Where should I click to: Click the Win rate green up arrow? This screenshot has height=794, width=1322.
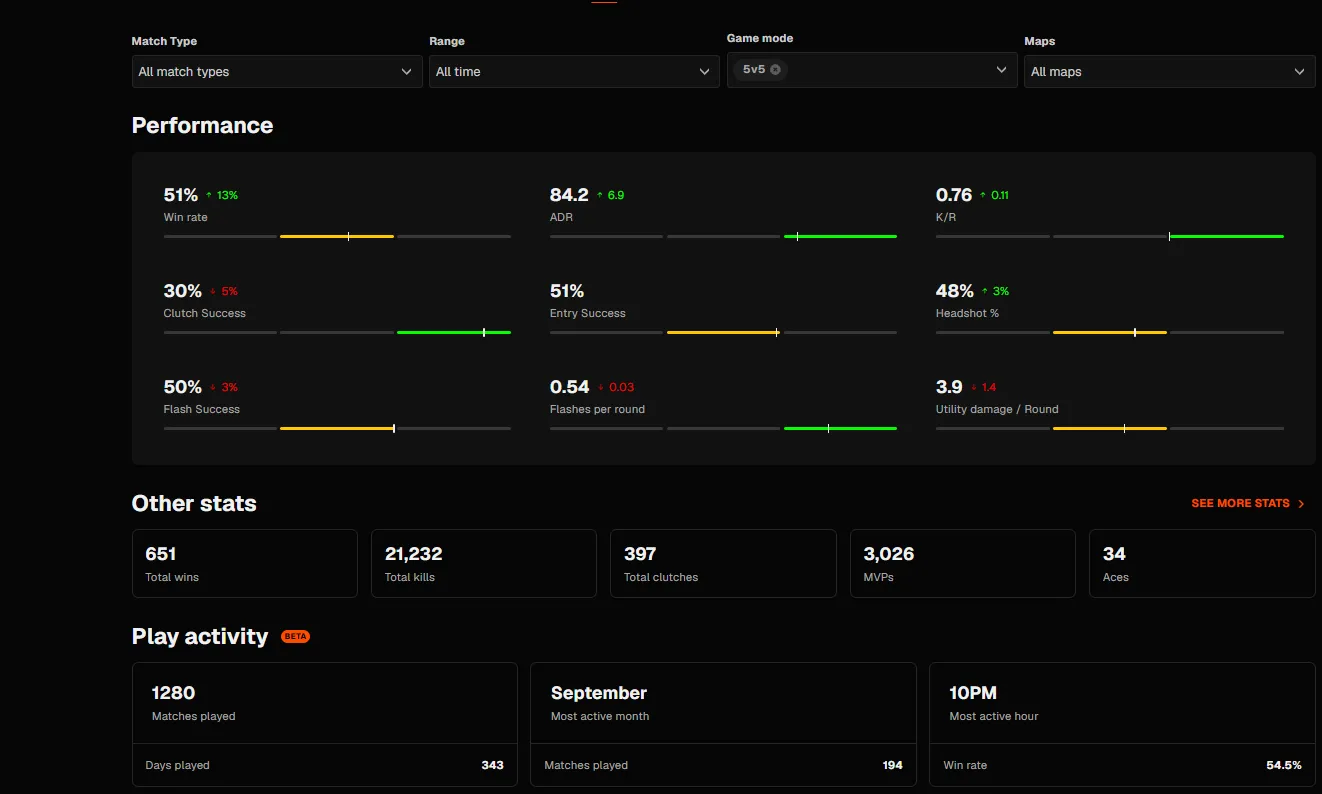pyautogui.click(x=209, y=195)
